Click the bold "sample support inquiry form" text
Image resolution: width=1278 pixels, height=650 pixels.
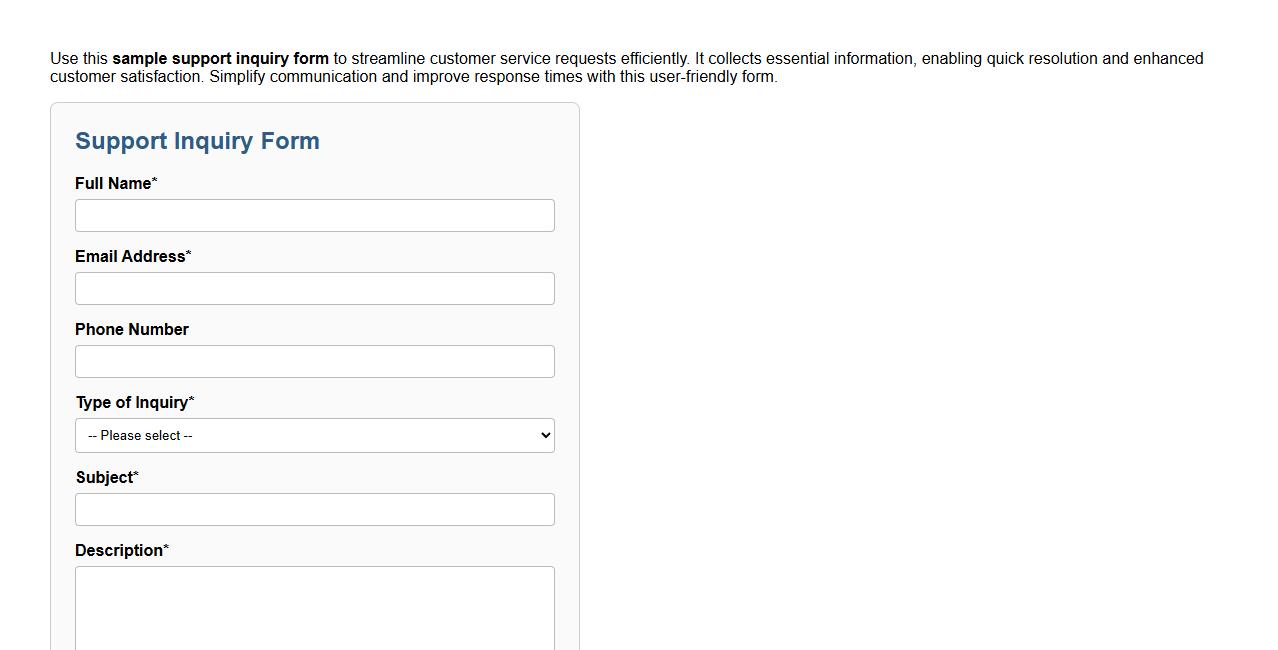(220, 58)
